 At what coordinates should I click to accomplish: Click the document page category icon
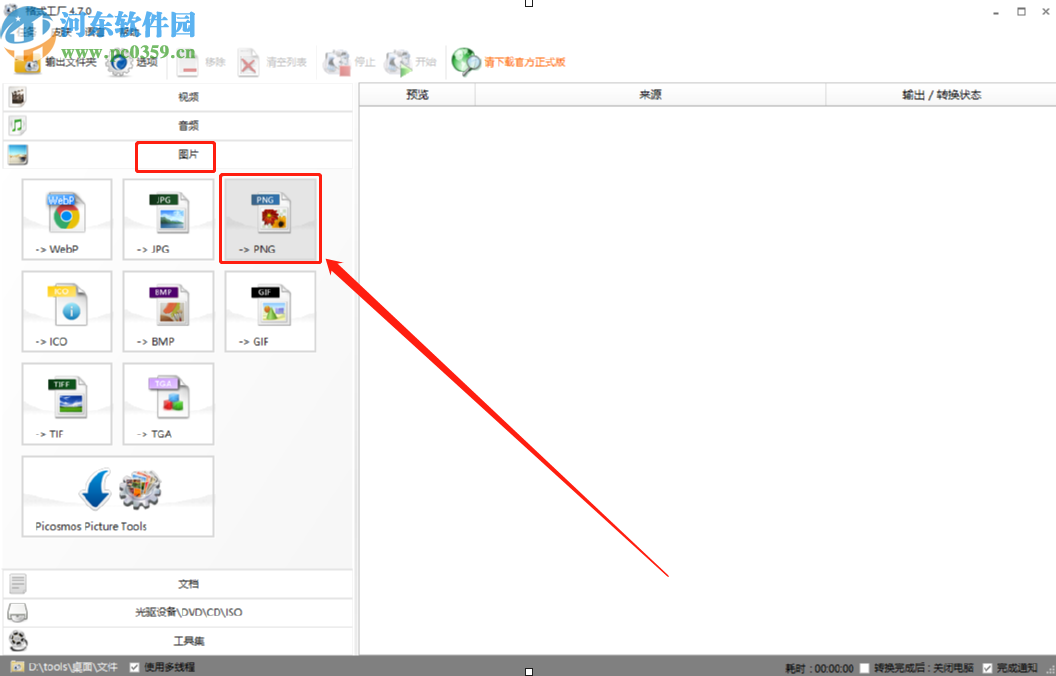18,584
